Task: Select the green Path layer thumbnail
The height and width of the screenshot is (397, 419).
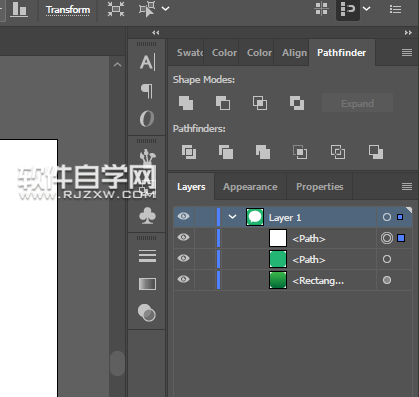Action: pos(278,259)
